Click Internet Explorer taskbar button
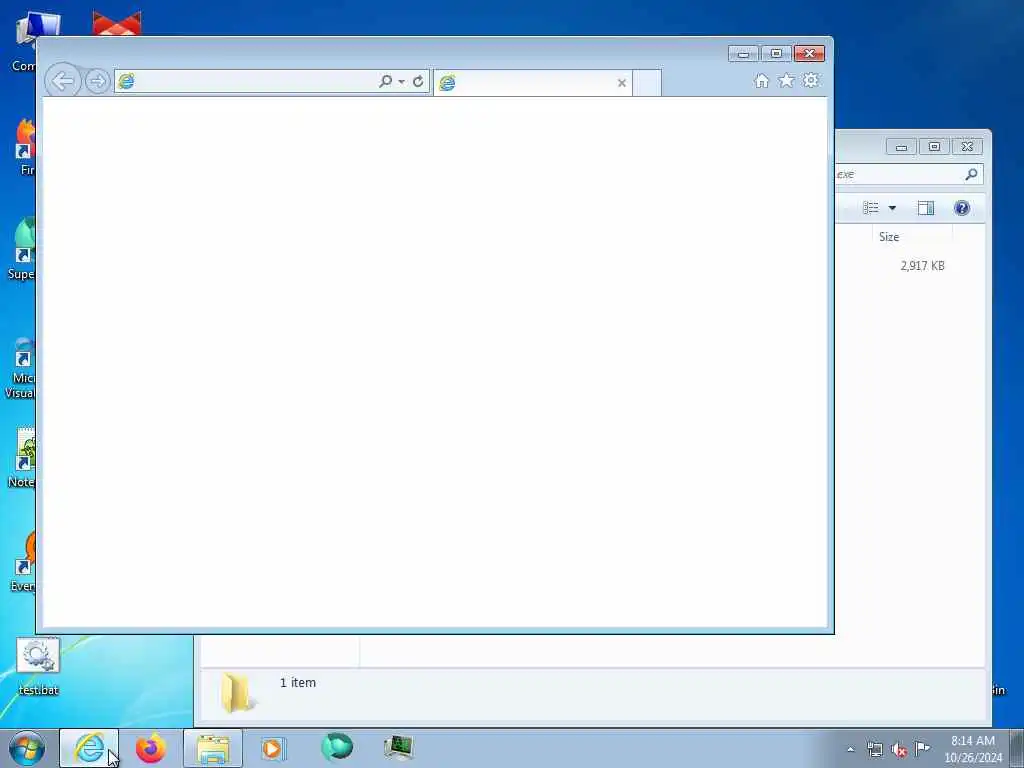 [89, 748]
